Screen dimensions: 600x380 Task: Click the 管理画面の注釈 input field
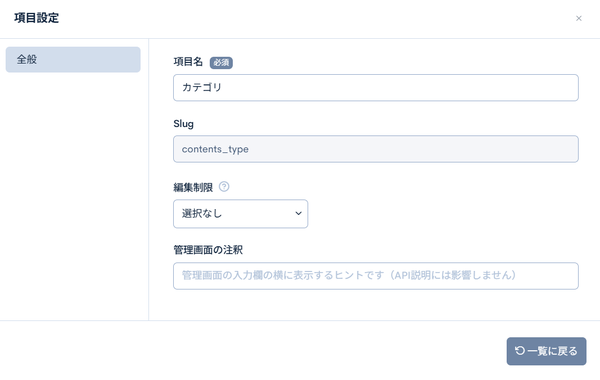[376, 276]
